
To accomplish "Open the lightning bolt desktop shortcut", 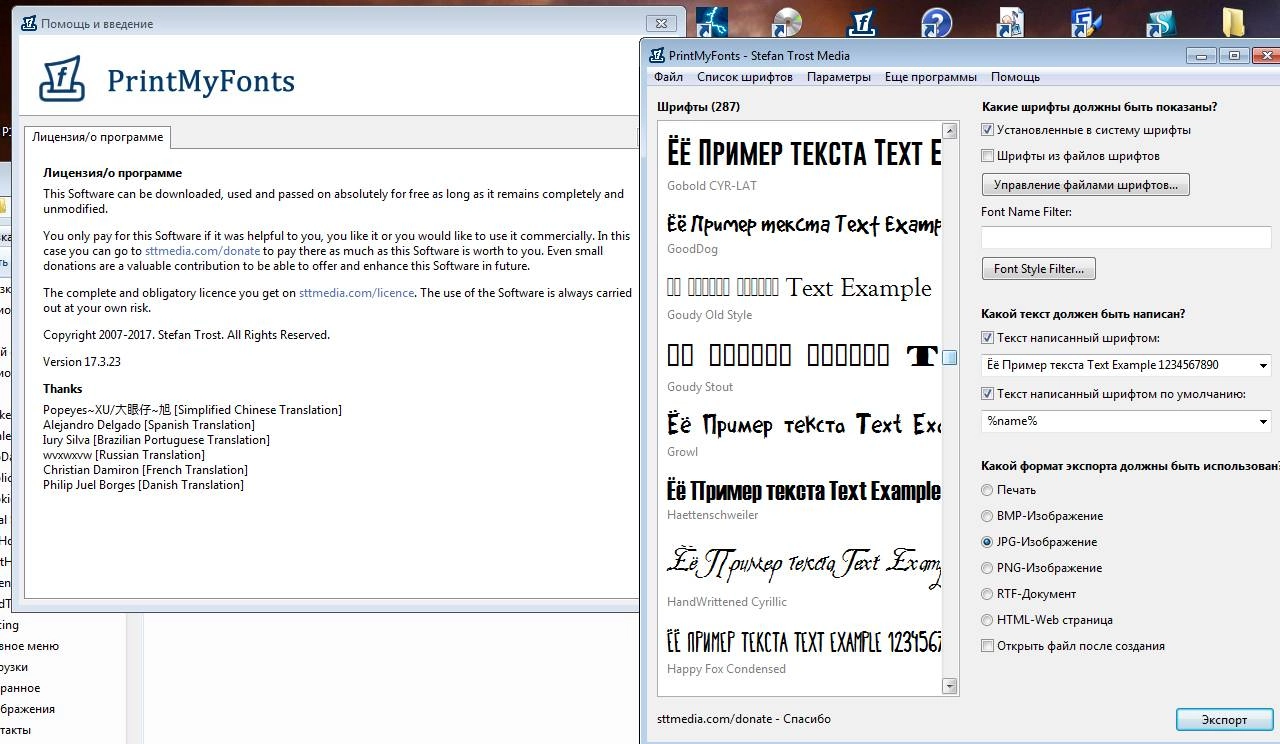I will [x=712, y=22].
